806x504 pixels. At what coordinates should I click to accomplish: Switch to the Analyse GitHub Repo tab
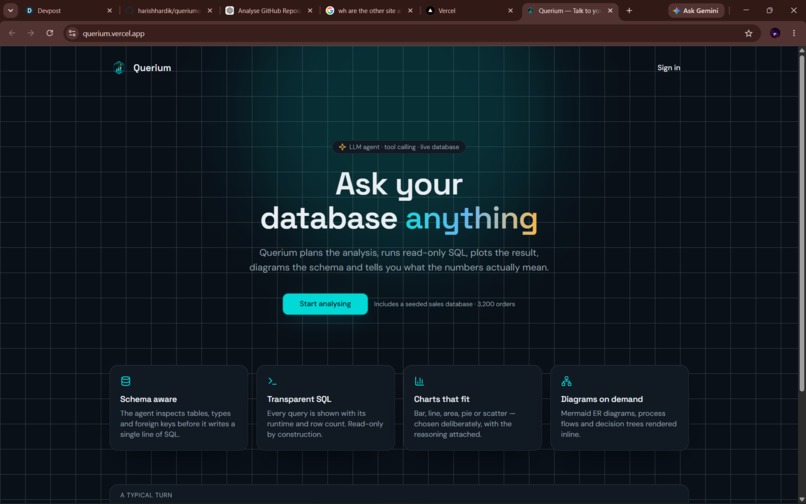point(269,10)
